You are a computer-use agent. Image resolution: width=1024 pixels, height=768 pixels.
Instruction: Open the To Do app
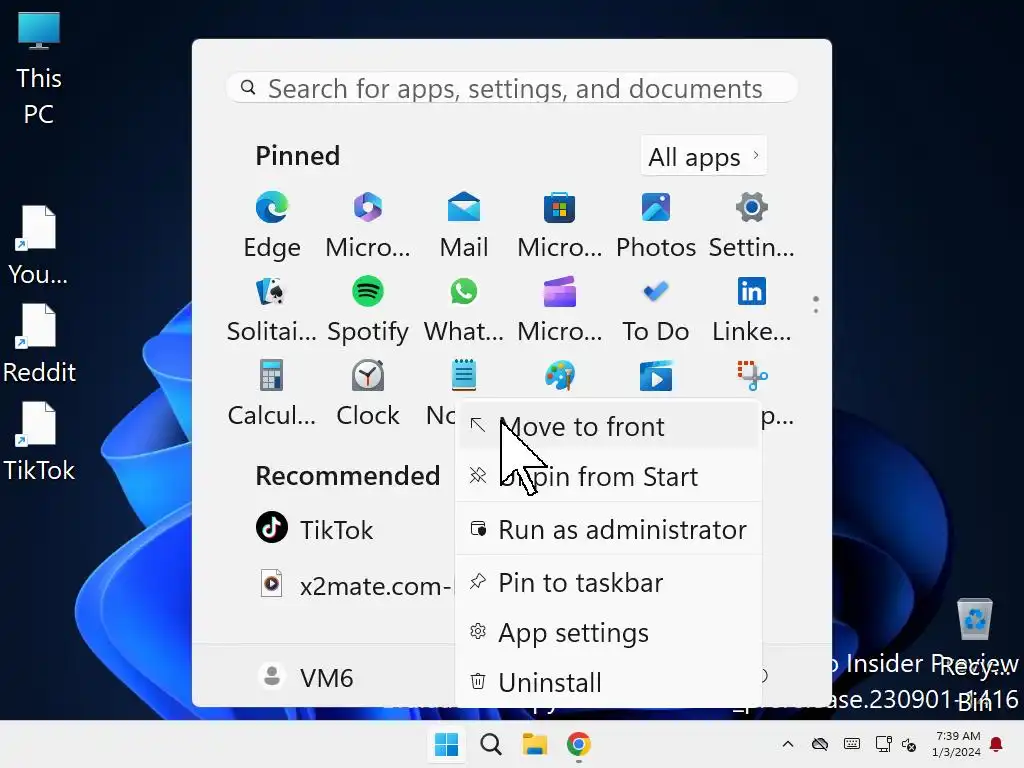tap(656, 310)
